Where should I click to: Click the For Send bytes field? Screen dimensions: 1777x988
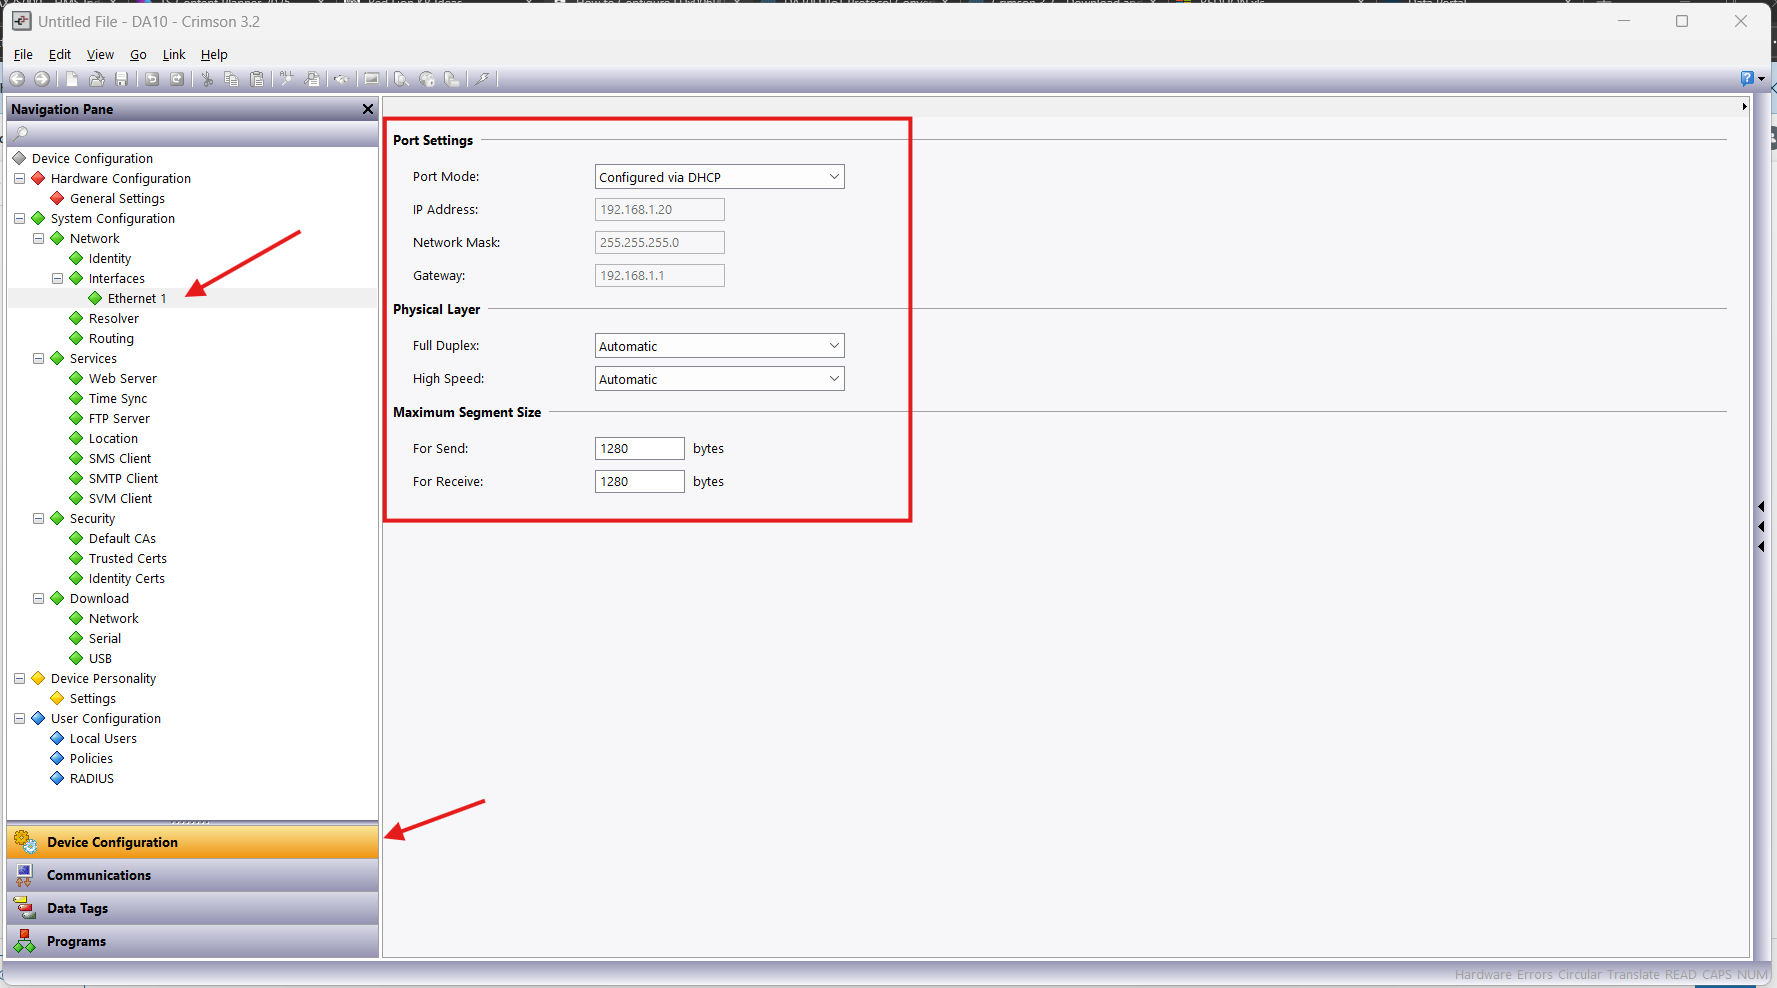pyautogui.click(x=639, y=449)
